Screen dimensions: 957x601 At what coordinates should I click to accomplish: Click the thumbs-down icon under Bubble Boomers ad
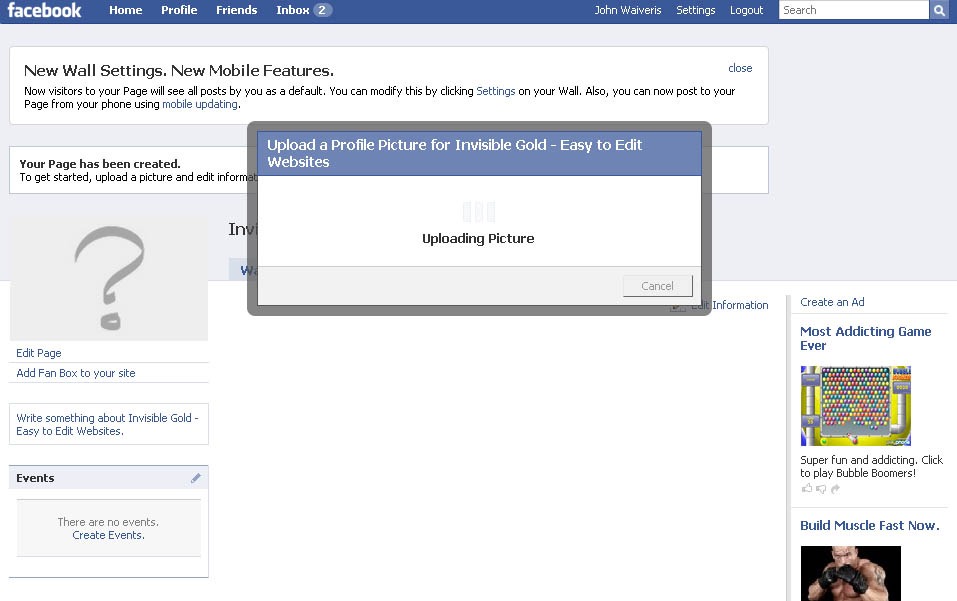822,489
